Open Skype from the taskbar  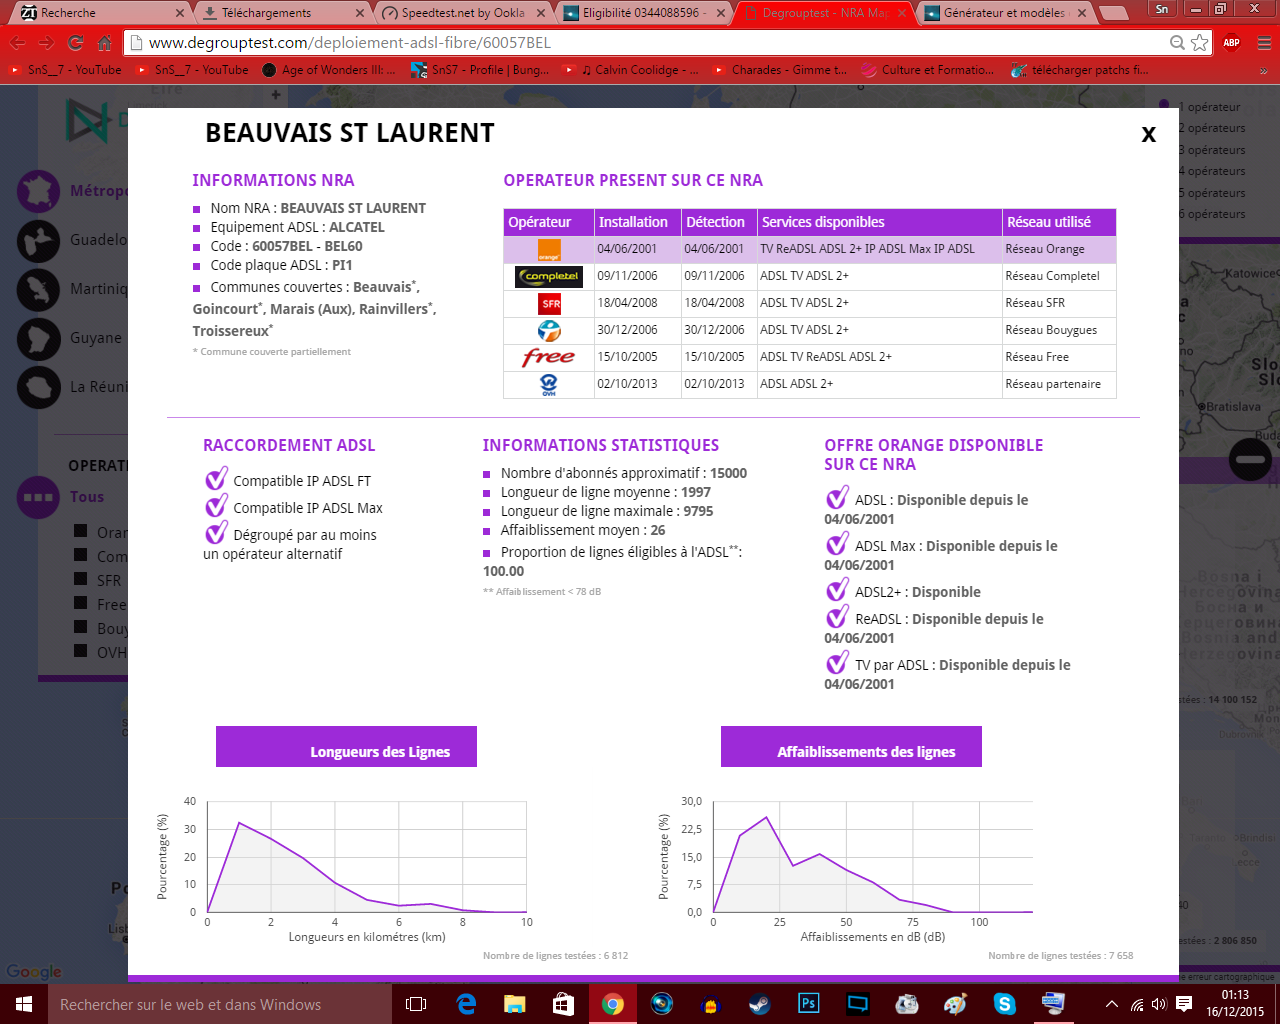click(1005, 1004)
